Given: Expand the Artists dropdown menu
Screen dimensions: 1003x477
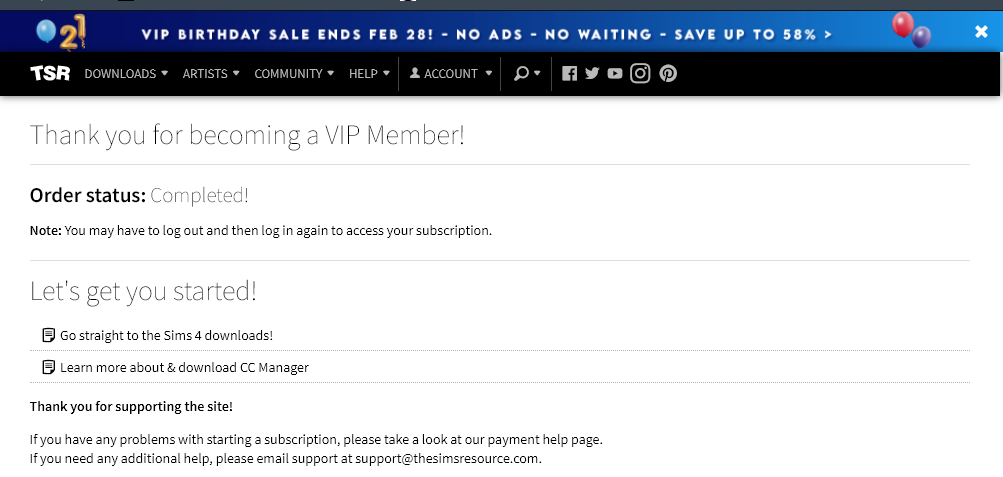Looking at the screenshot, I should coord(211,73).
